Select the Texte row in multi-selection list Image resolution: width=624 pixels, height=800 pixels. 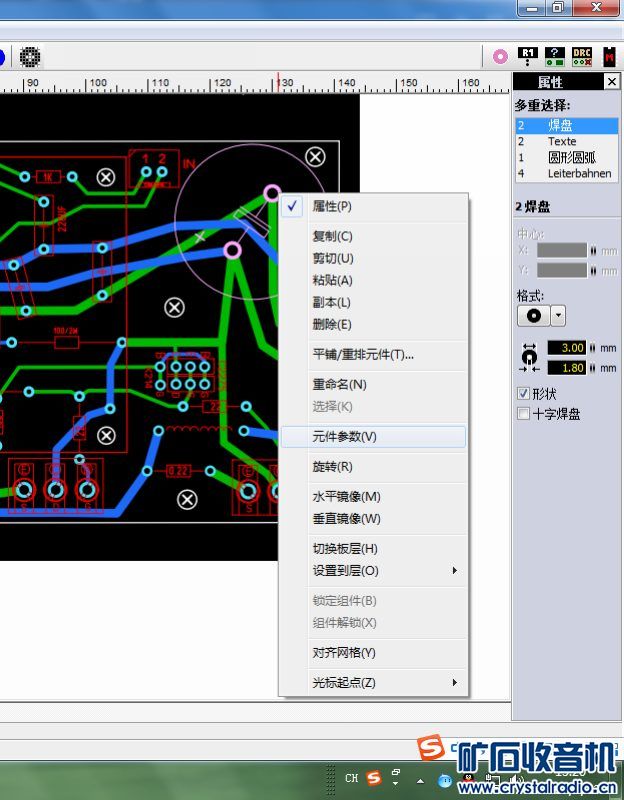(x=567, y=141)
